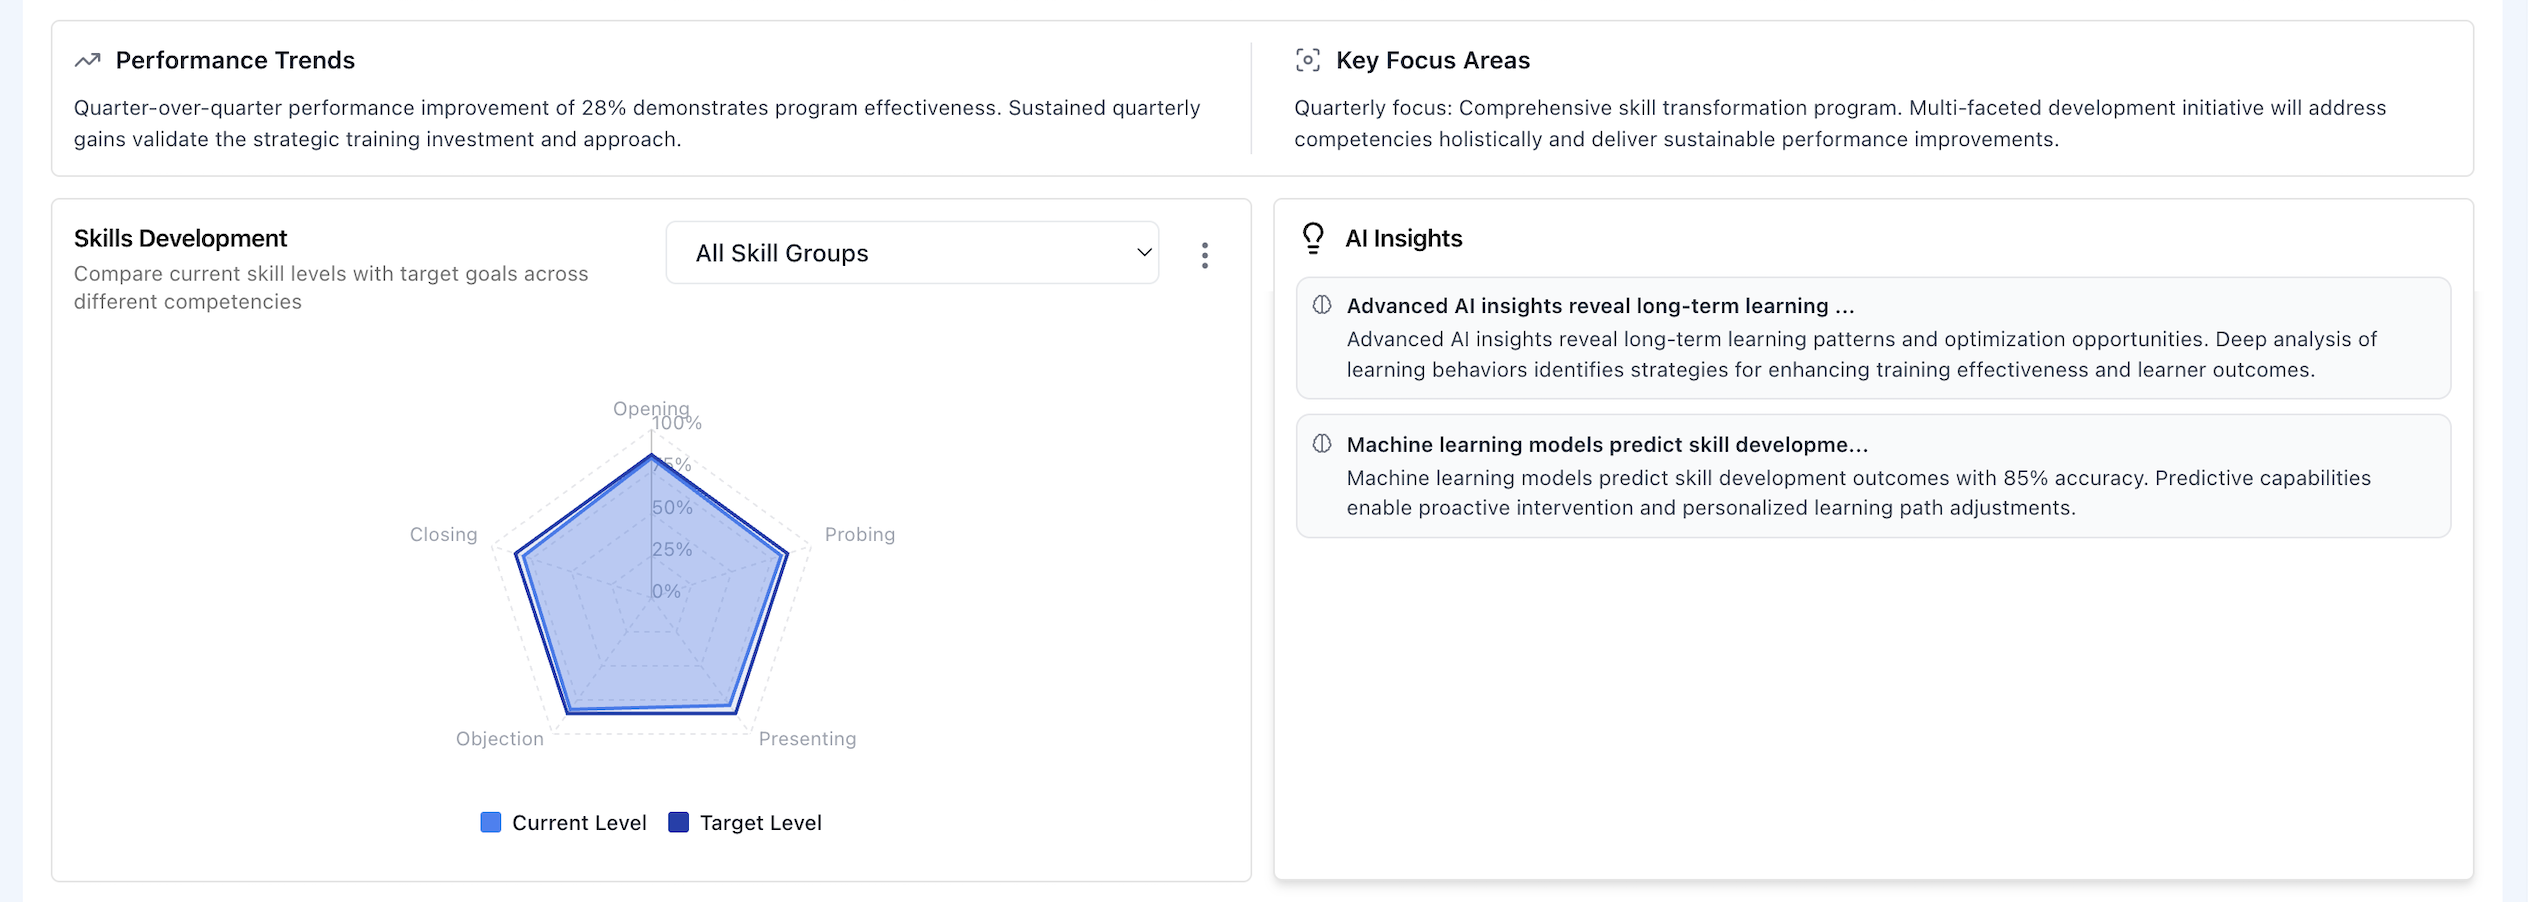
Task: Open the Machine learning models insight card
Action: click(x=1872, y=476)
